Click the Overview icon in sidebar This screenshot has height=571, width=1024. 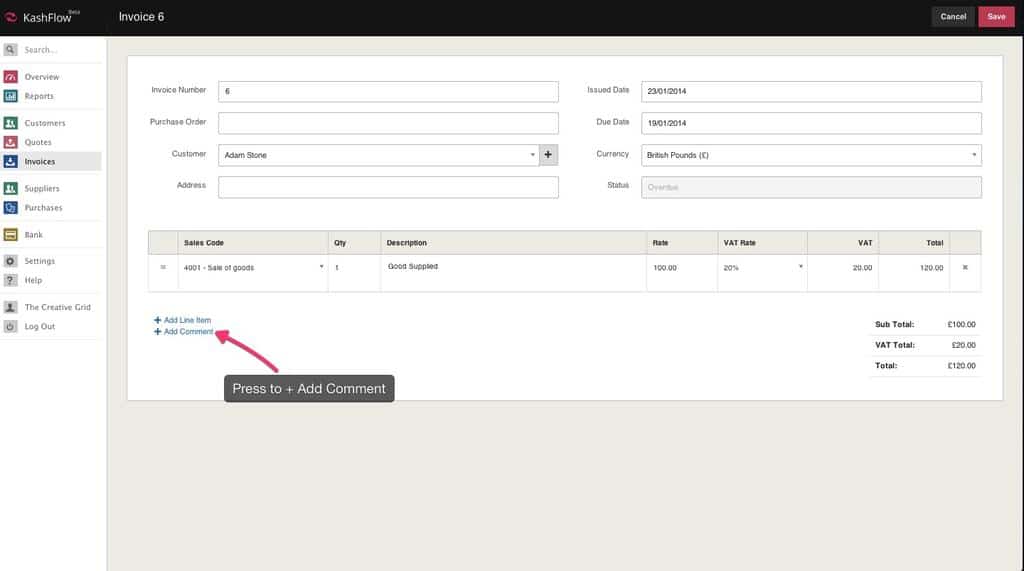(x=11, y=77)
